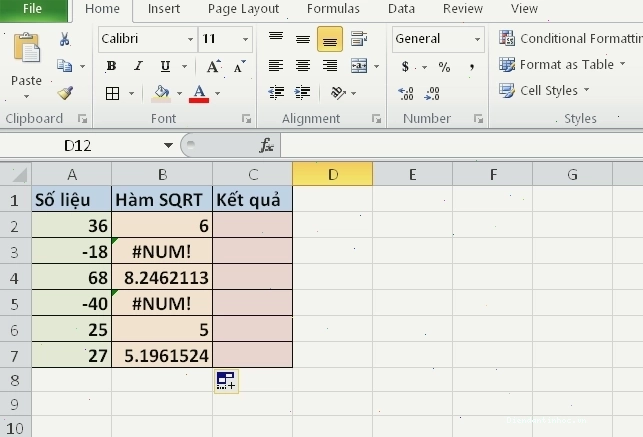This screenshot has height=437, width=643.
Task: Apply Accounting Number Format dollar sign
Action: (406, 66)
